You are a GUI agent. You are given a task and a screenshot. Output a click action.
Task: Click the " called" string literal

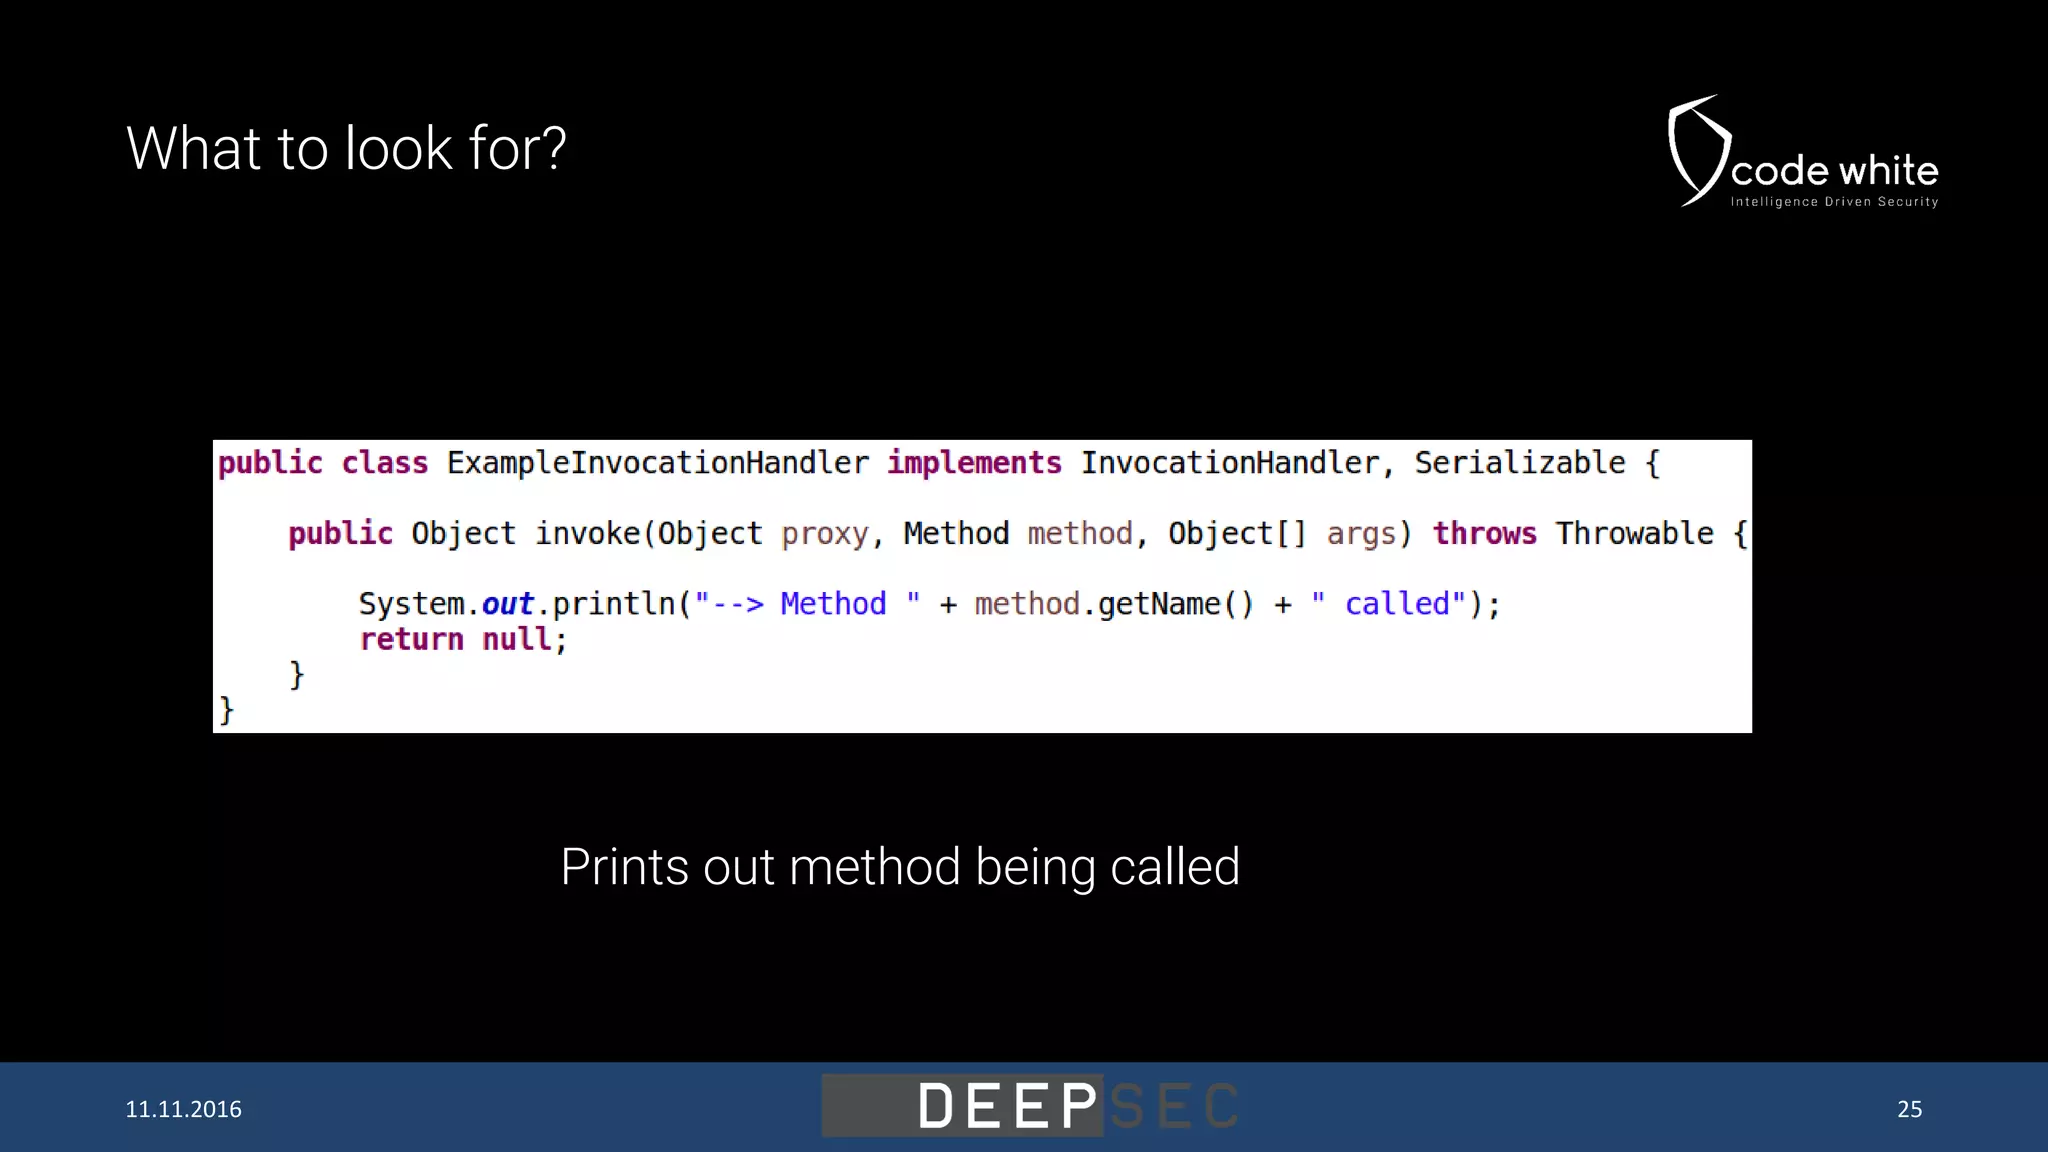pyautogui.click(x=1388, y=604)
